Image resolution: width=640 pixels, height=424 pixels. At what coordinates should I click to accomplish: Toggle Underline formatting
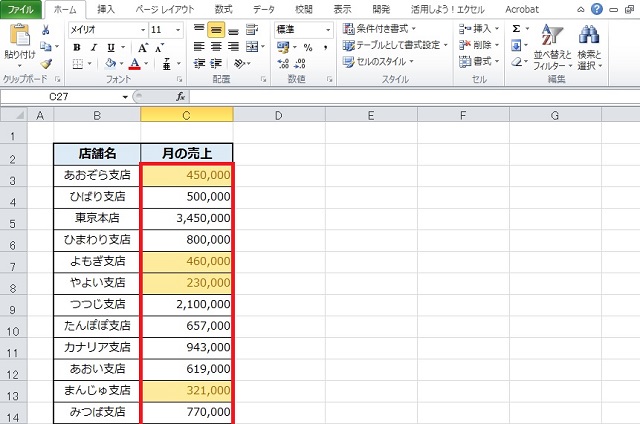point(111,48)
